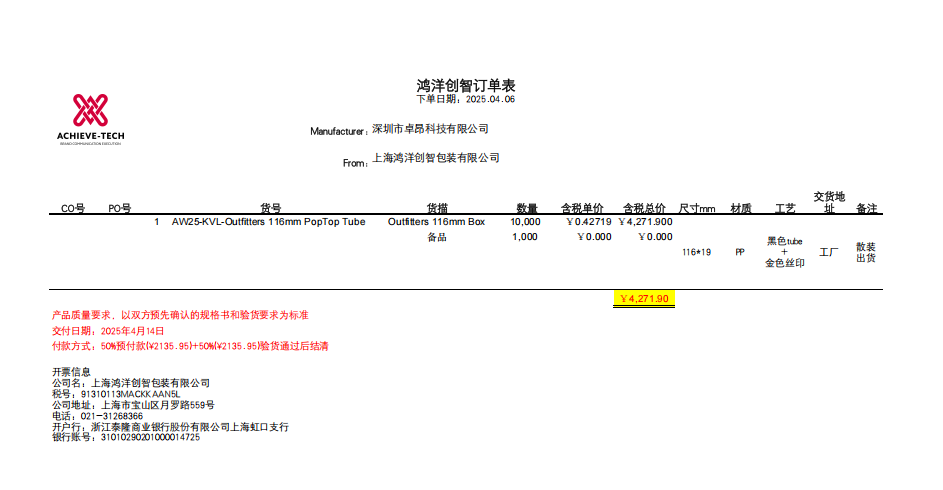Click the size value 116*19
Screen dimensions: 943x490
coord(696,253)
